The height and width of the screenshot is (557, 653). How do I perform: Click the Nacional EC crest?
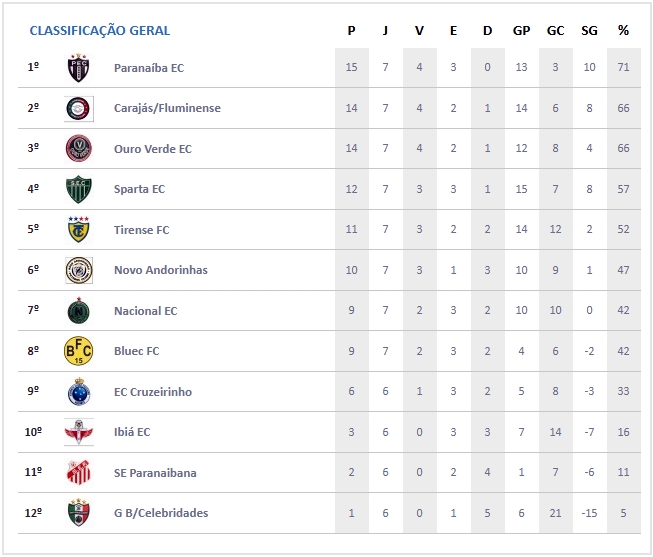[79, 311]
